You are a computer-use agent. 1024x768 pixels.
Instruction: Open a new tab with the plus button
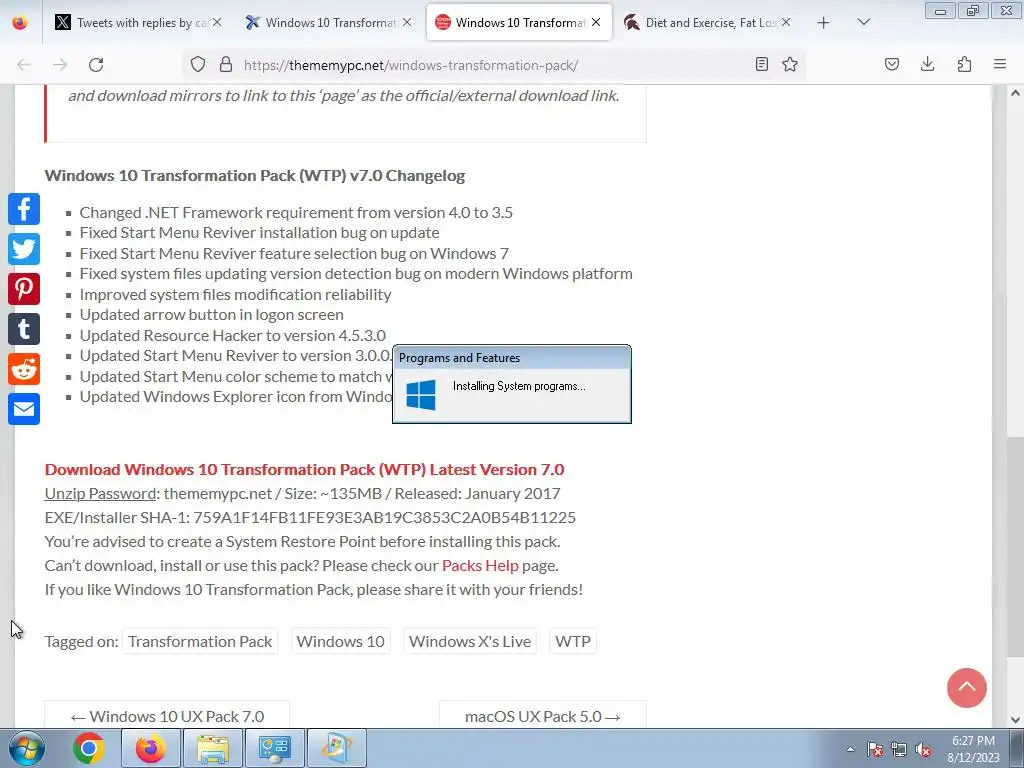coord(824,22)
